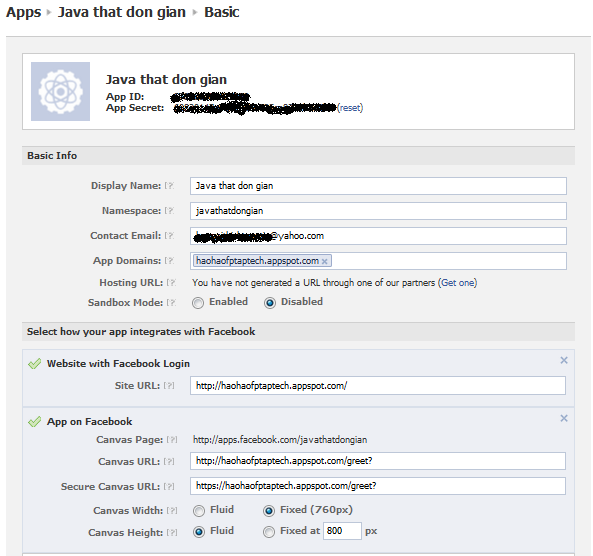593x556 pixels.
Task: Open the help tooltip for Canvas URL
Action: pos(169,461)
